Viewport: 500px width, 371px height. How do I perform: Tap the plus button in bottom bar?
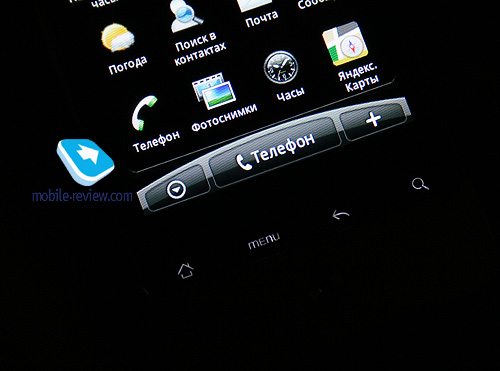[373, 119]
